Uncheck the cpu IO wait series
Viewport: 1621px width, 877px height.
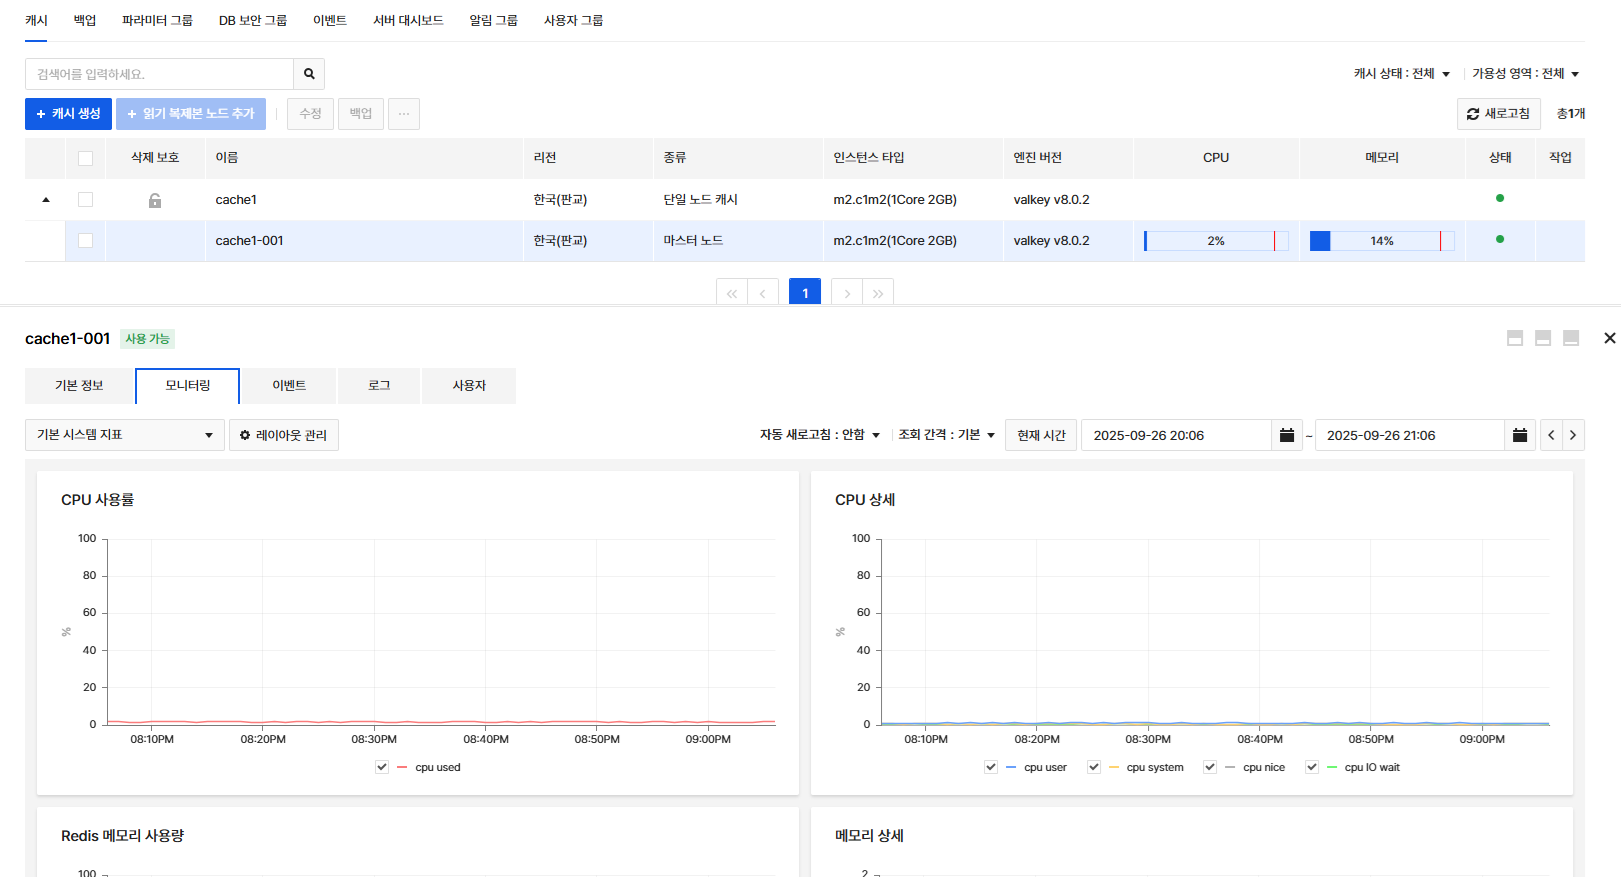coord(1312,767)
